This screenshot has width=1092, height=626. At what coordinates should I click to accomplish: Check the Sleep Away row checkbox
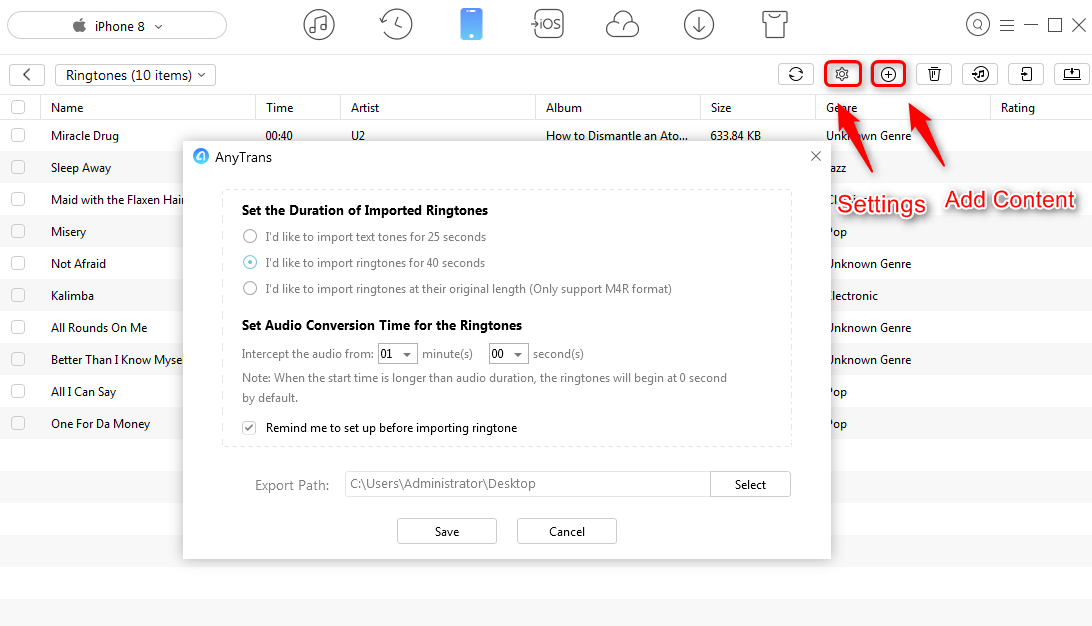[x=18, y=167]
